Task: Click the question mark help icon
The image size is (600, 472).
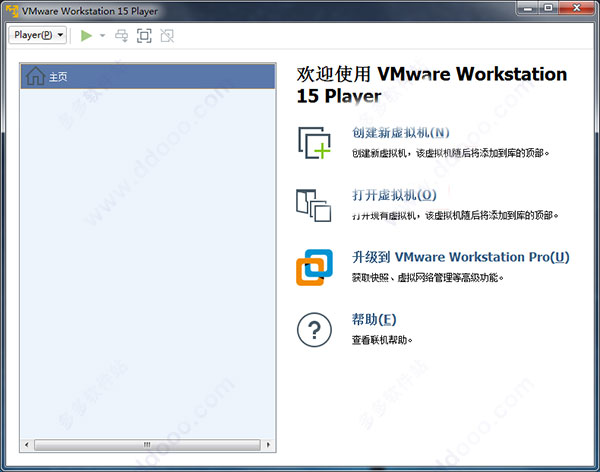Action: 314,330
